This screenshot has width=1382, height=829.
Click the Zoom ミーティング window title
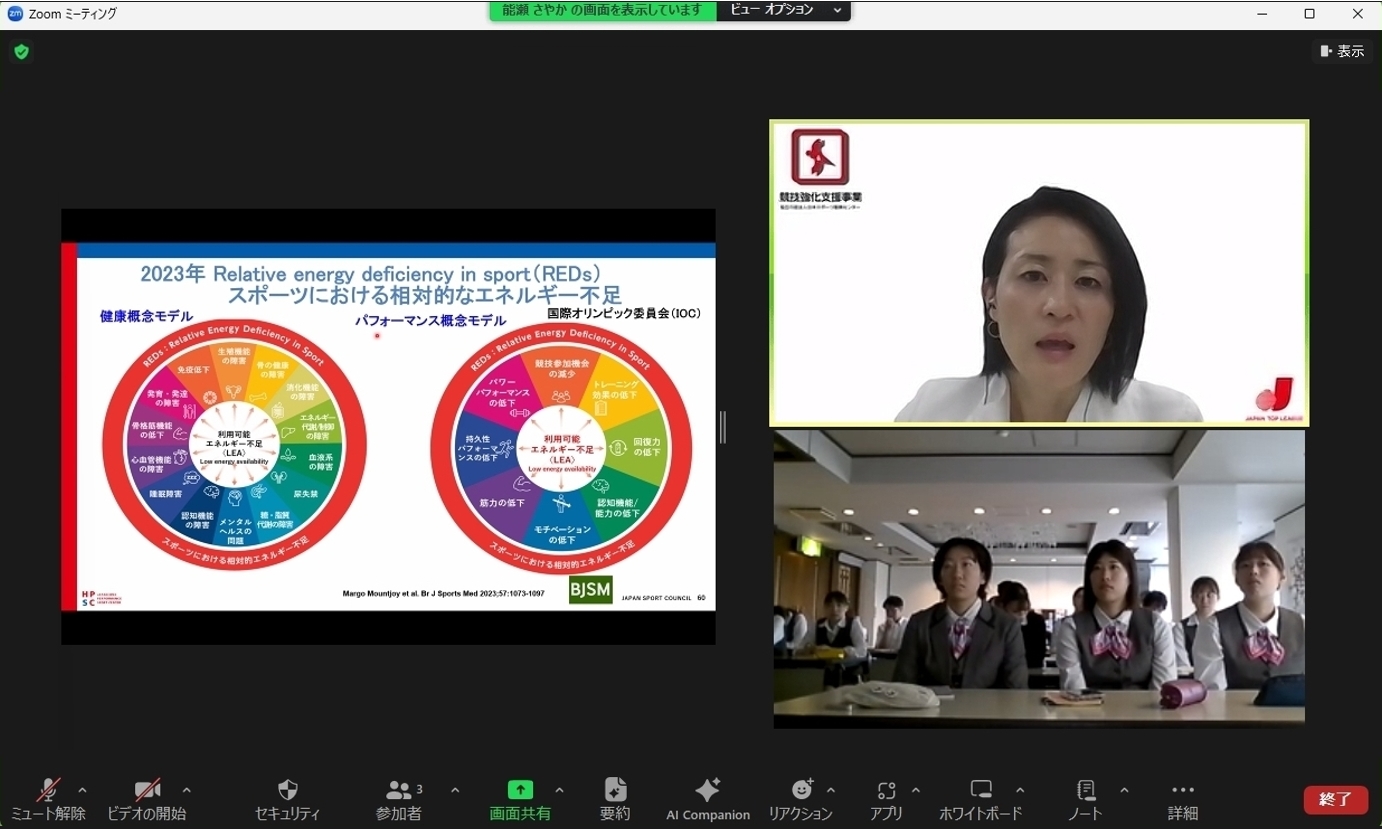pos(73,14)
